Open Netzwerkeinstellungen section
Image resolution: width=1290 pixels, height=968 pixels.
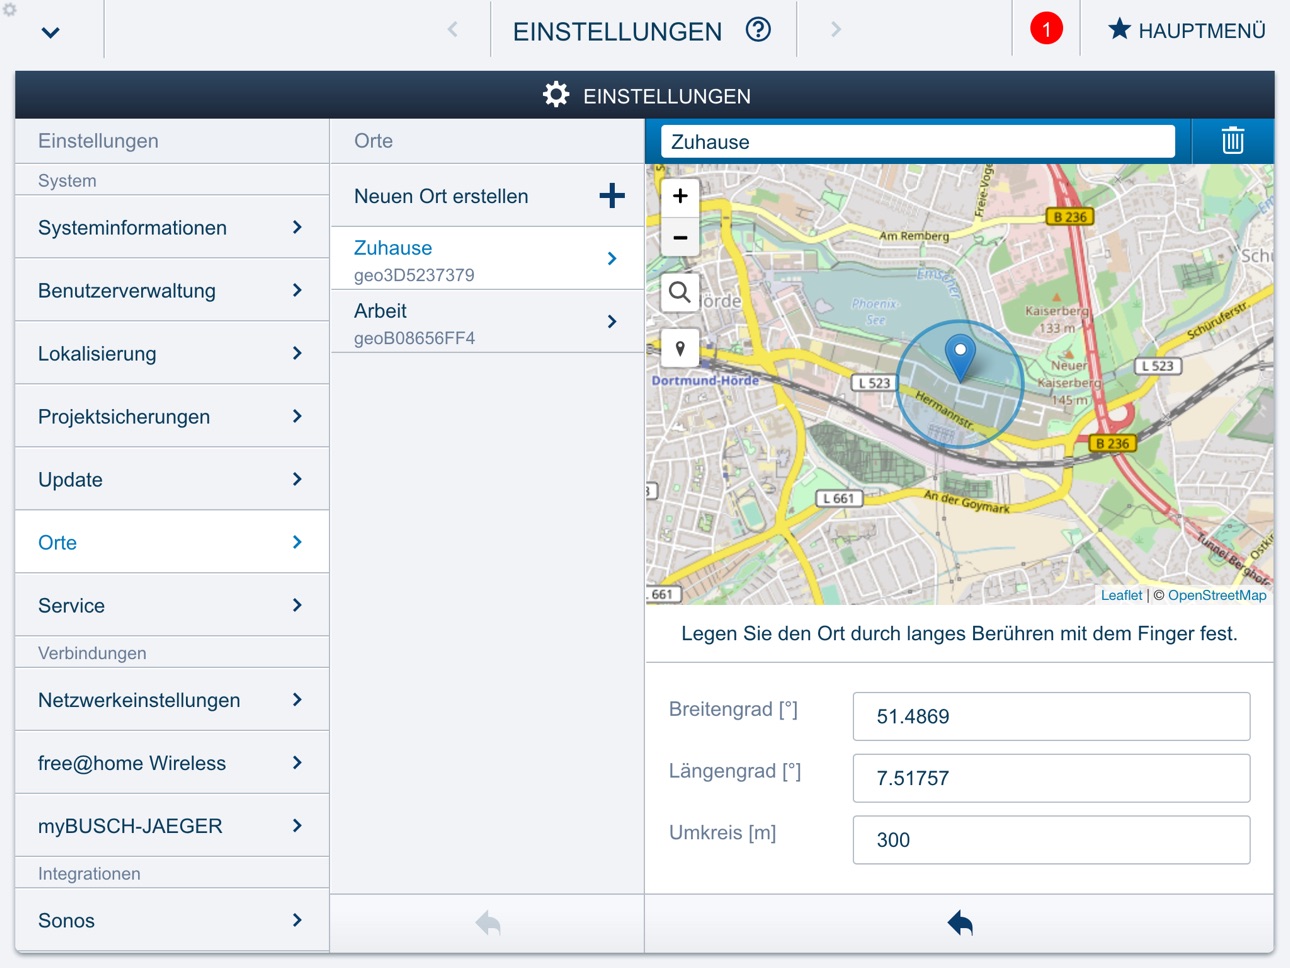tap(172, 700)
